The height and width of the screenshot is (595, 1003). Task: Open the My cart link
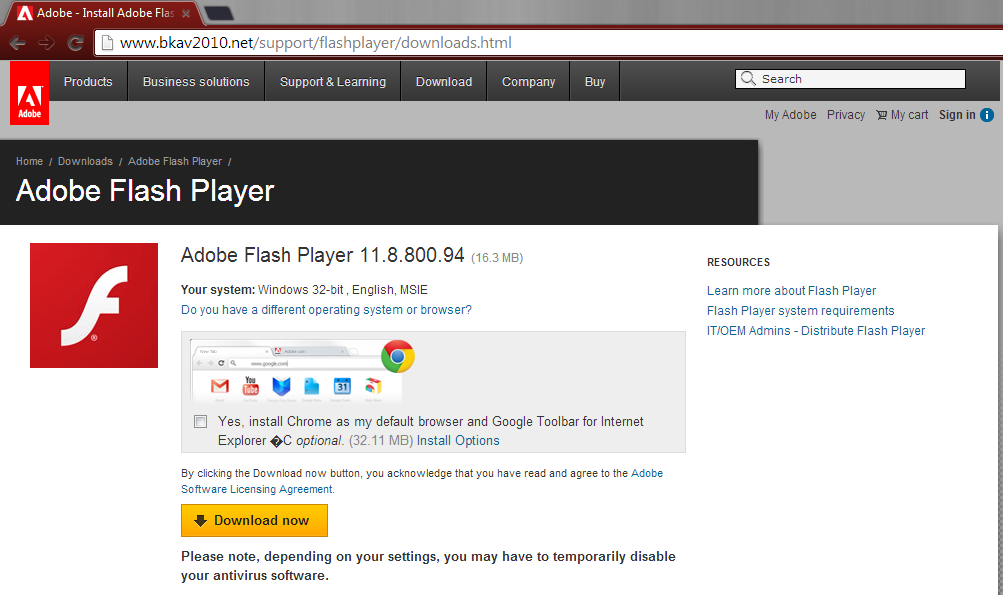[909, 115]
